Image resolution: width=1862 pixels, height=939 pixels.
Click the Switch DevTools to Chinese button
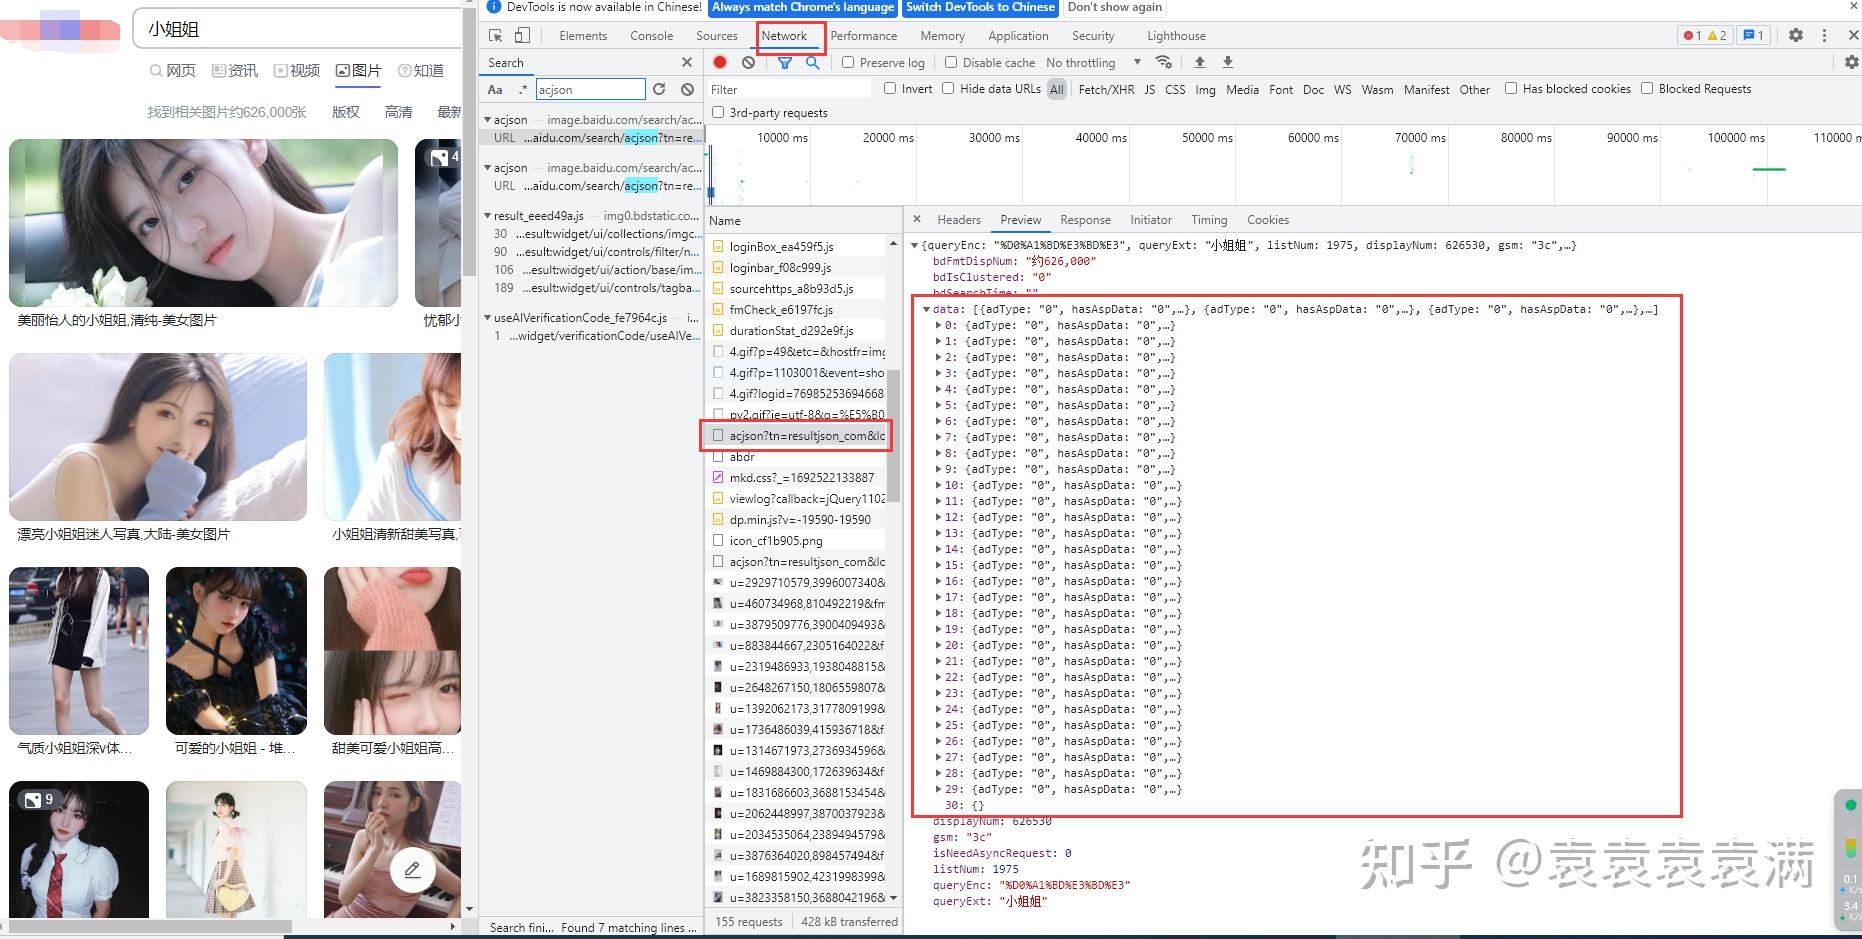coord(979,8)
